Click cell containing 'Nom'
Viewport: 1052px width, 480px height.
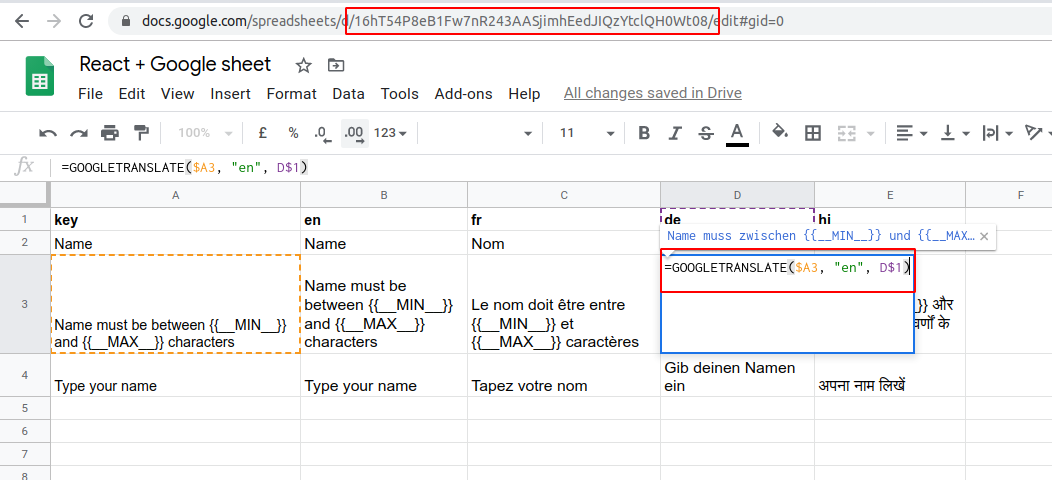pos(564,243)
